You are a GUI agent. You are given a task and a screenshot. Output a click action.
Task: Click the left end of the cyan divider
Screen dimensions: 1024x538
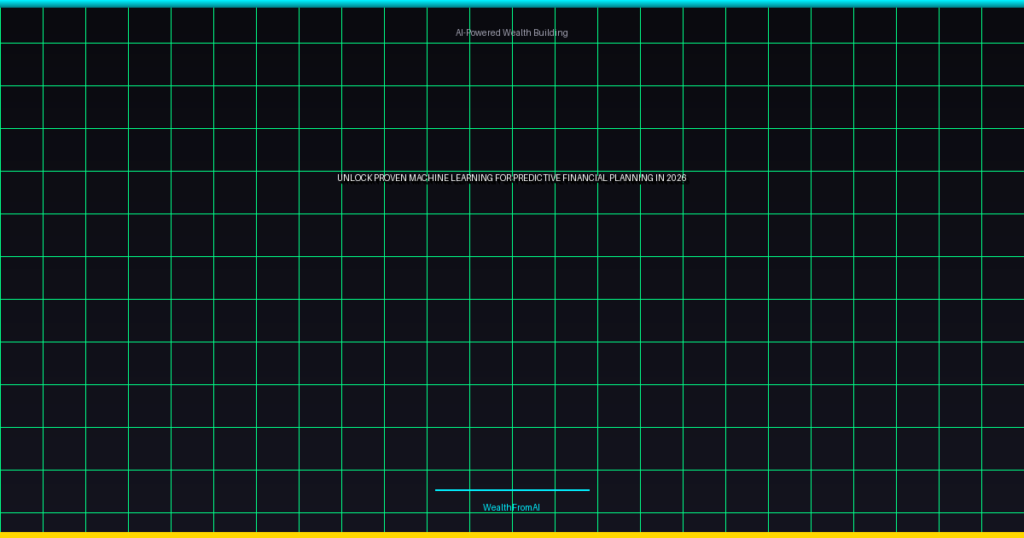coord(438,490)
